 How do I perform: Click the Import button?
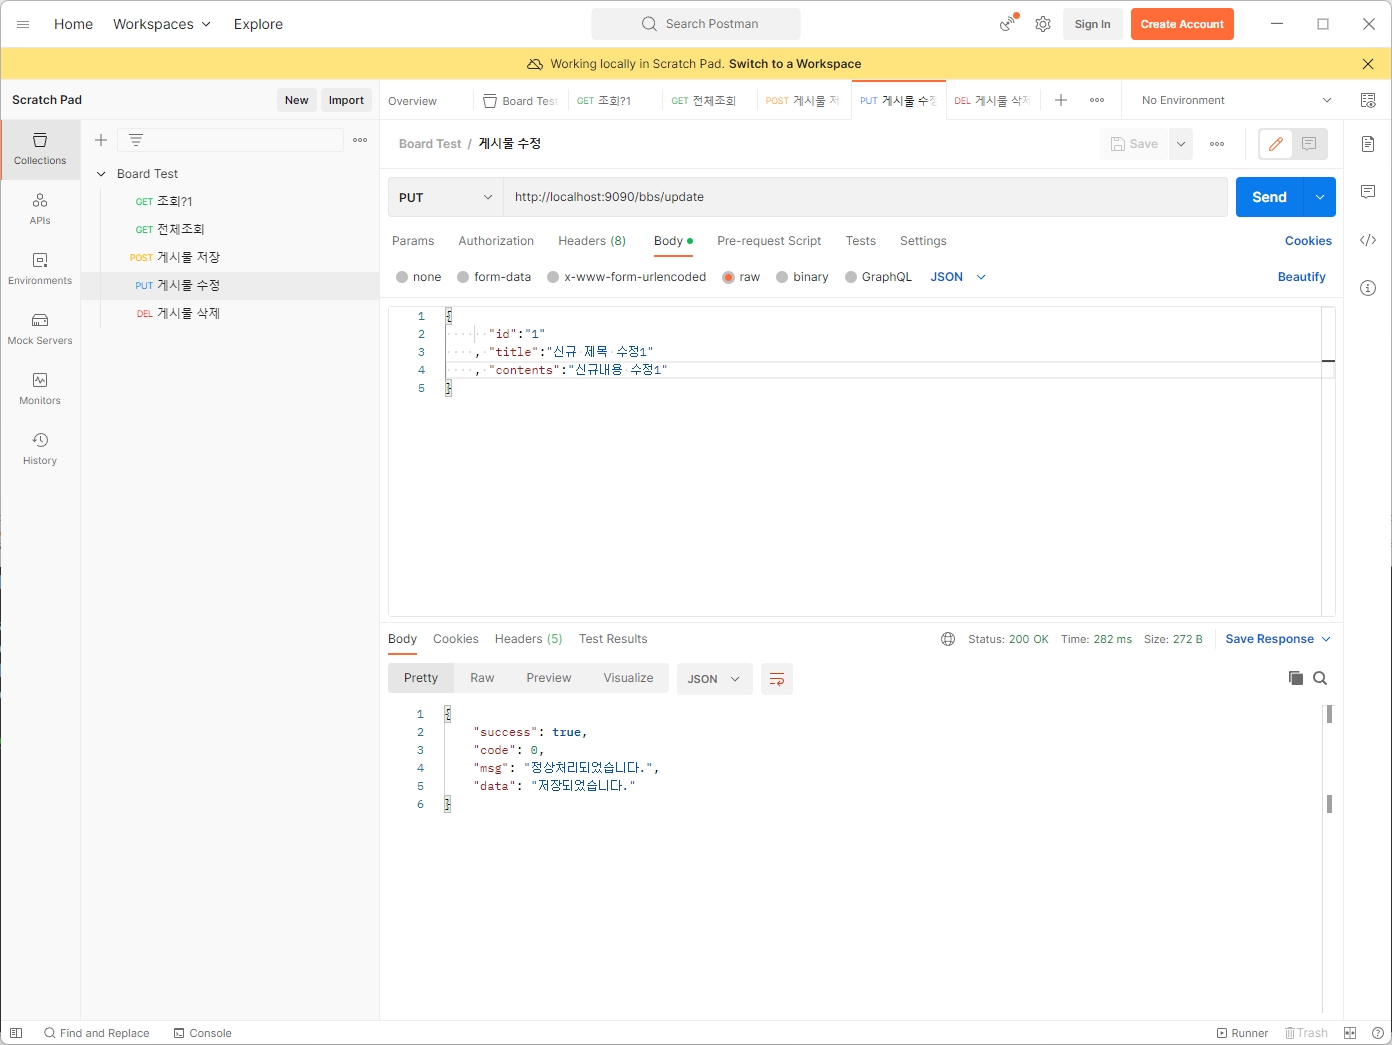346,100
